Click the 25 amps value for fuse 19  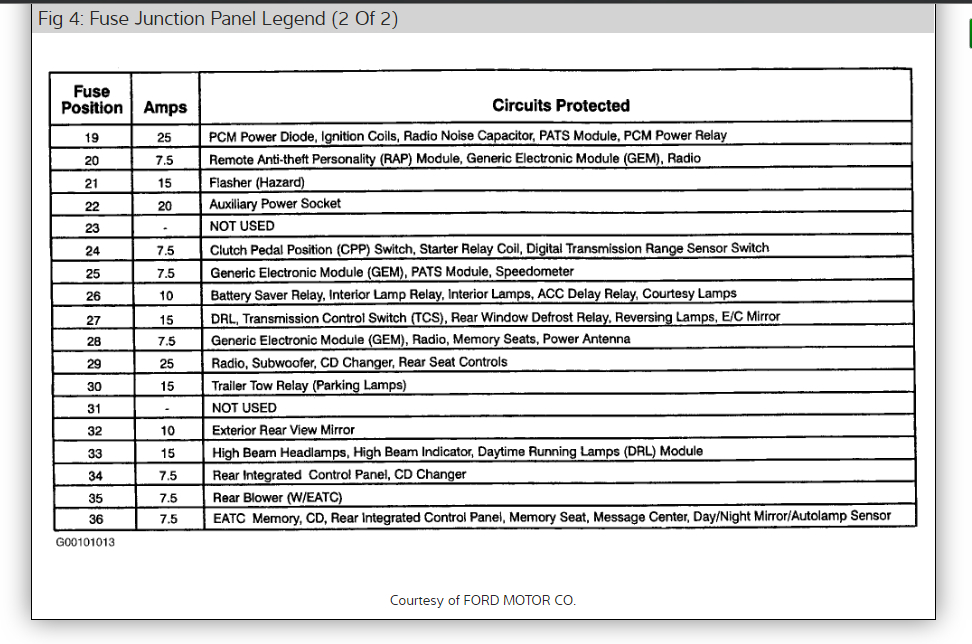[164, 138]
